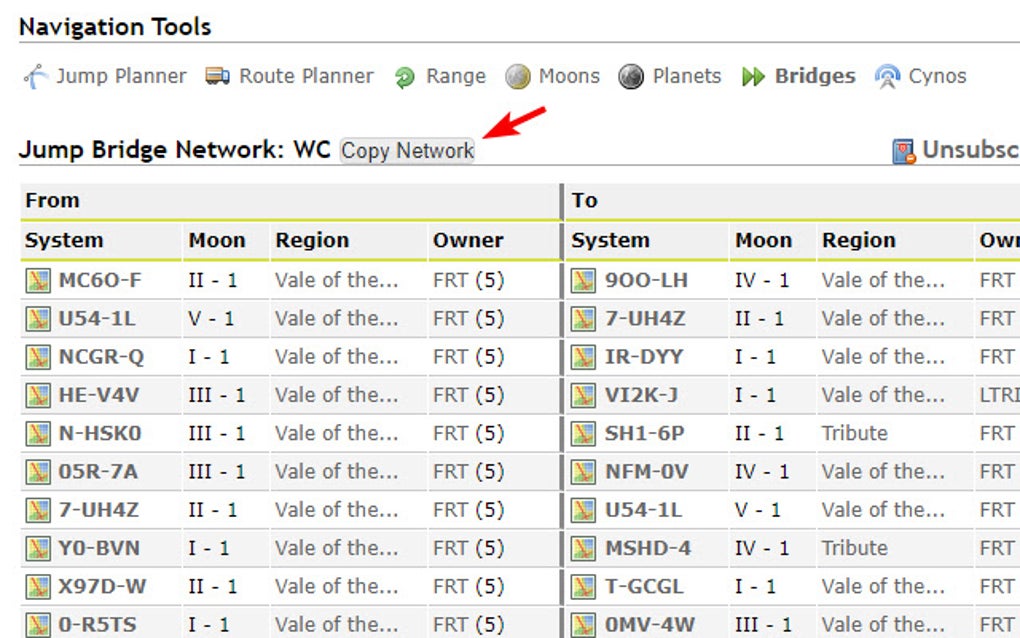
Task: Go to the Moons page
Action: click(x=569, y=76)
